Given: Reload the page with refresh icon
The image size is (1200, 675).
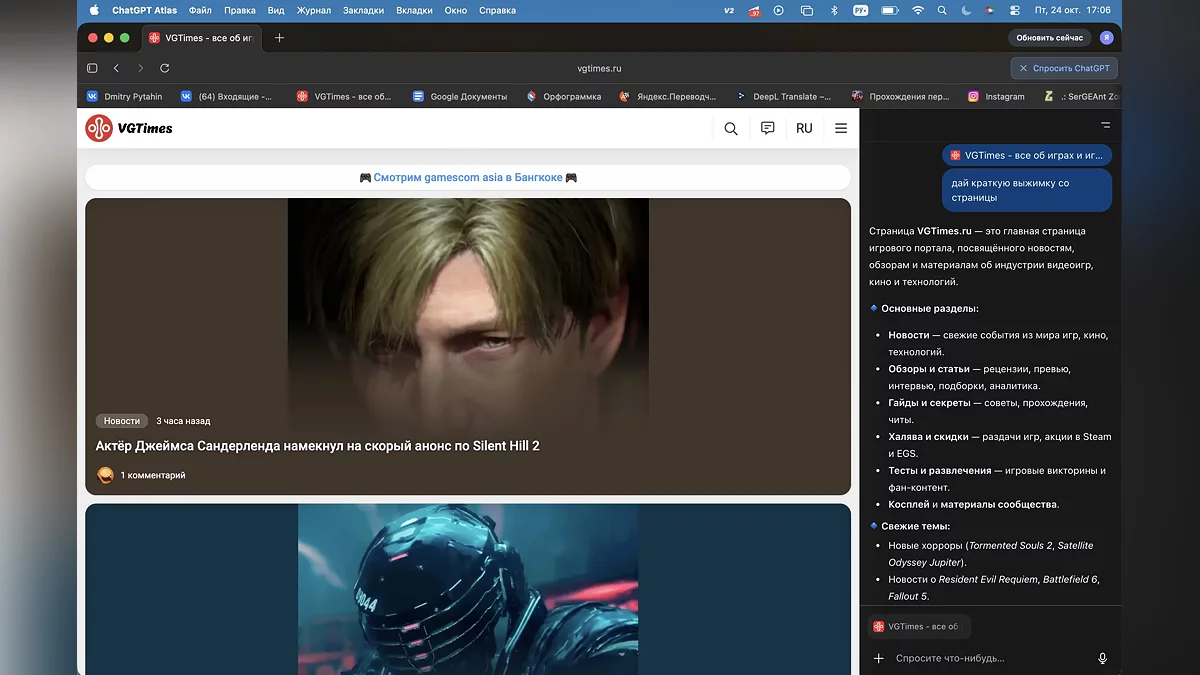Looking at the screenshot, I should pos(165,68).
